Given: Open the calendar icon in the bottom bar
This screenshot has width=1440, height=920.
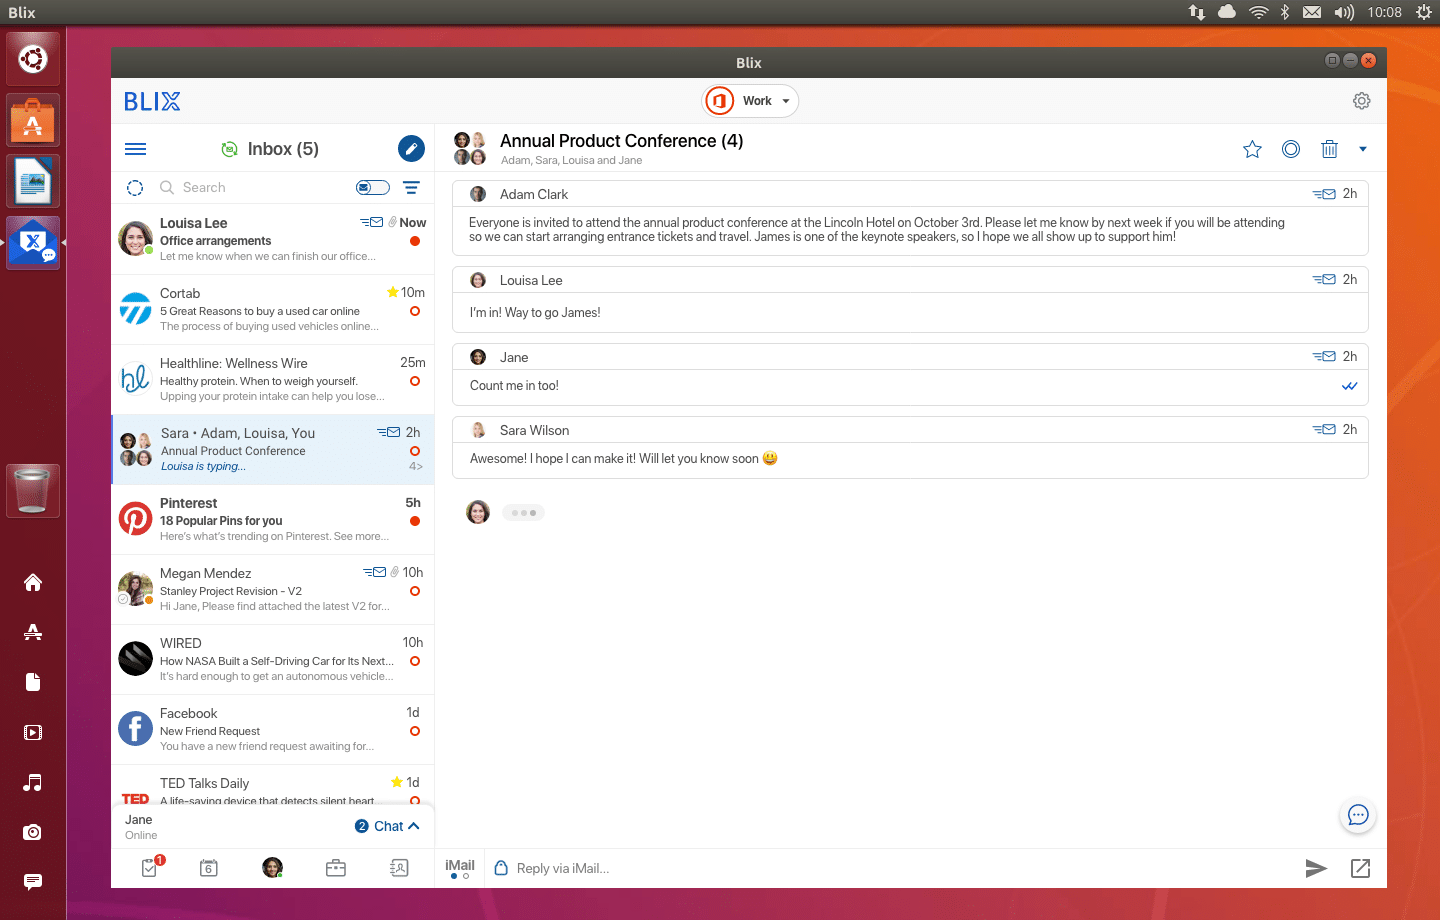Looking at the screenshot, I should click(x=208, y=868).
